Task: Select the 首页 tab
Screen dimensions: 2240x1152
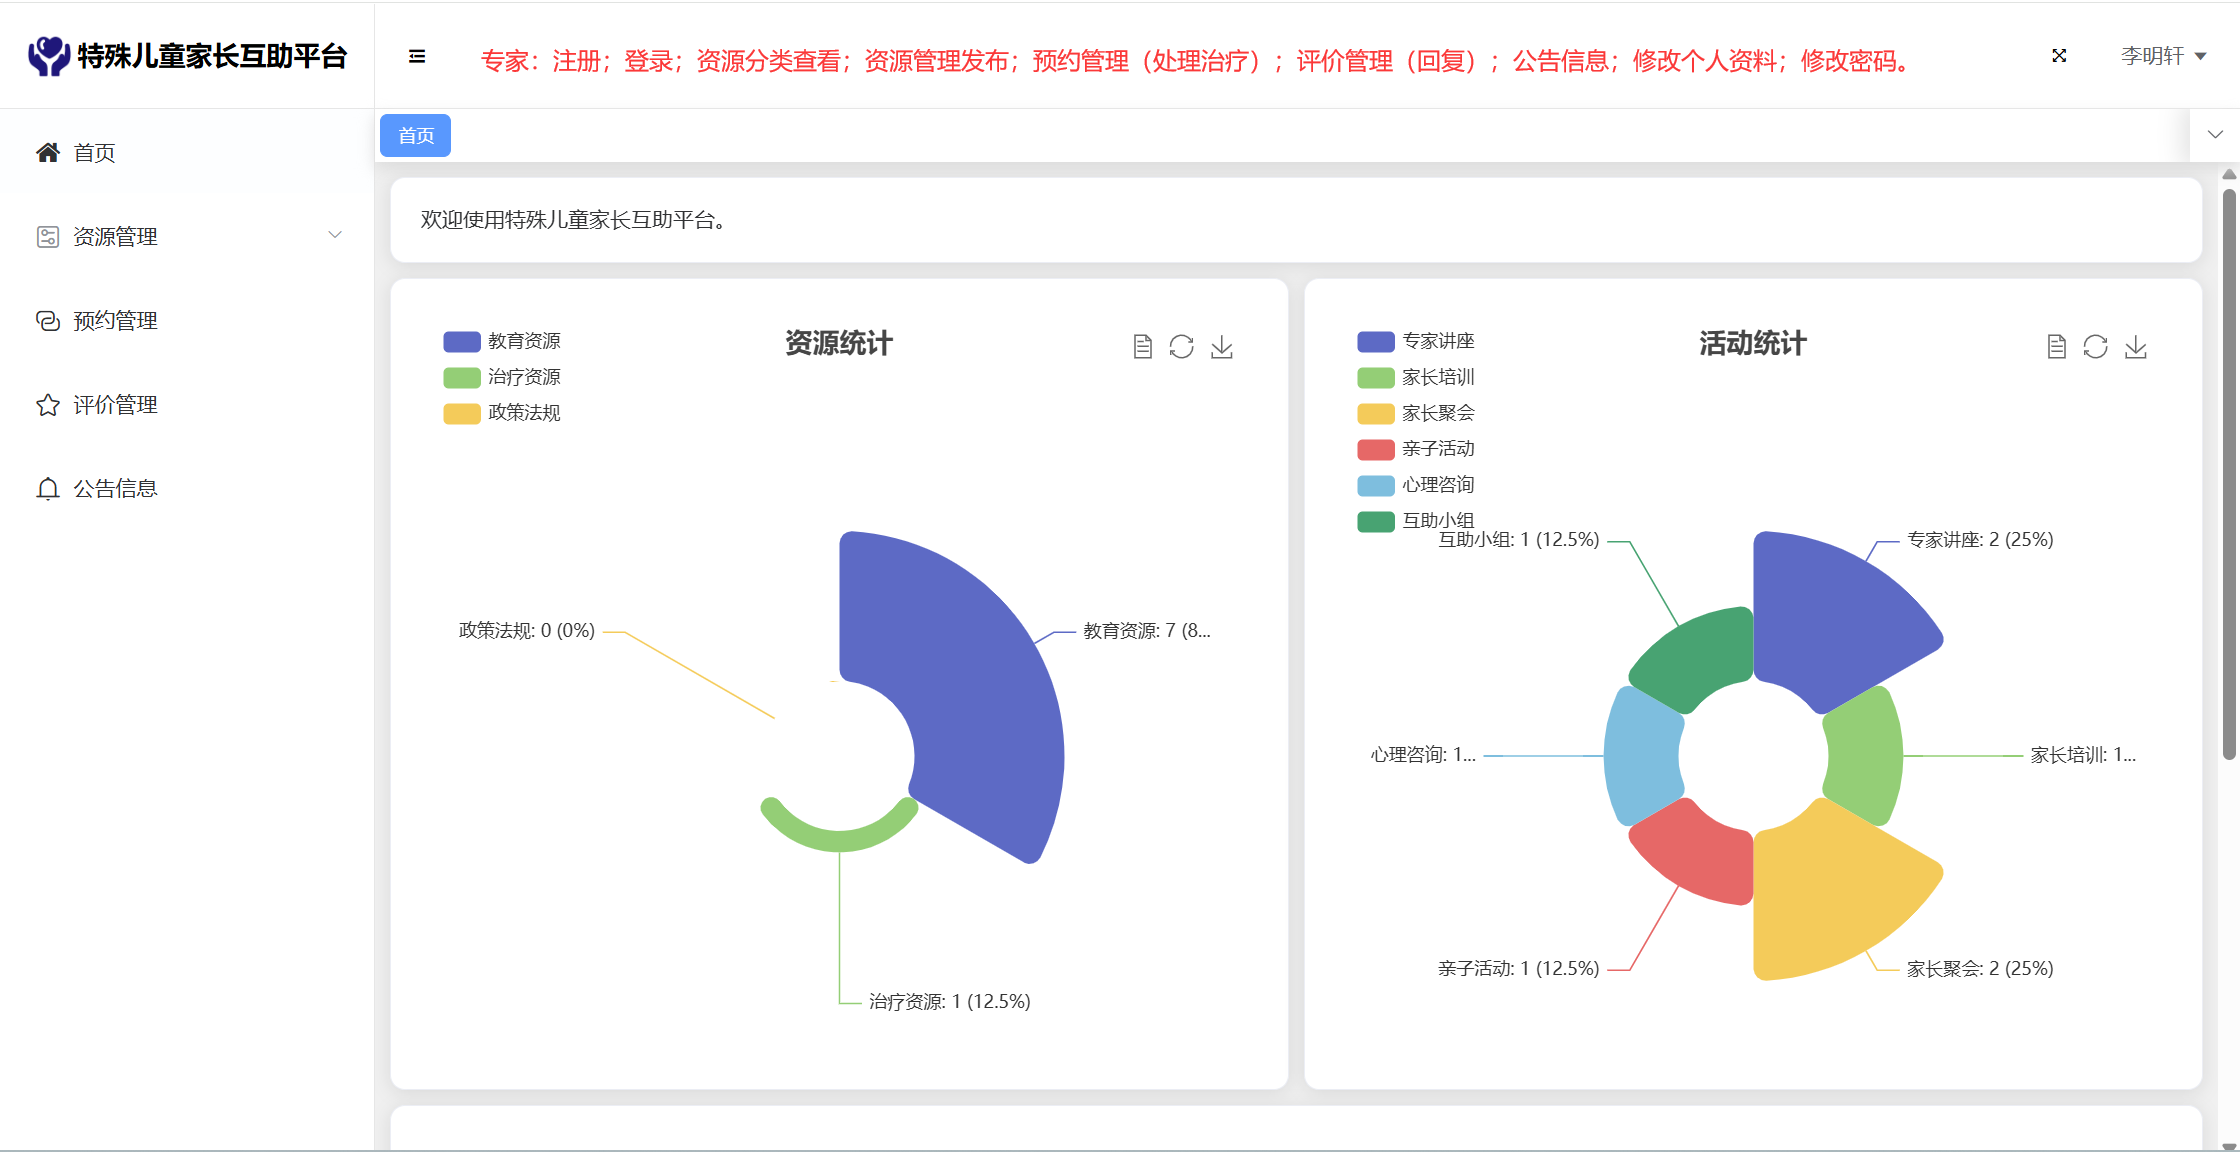Action: point(416,136)
